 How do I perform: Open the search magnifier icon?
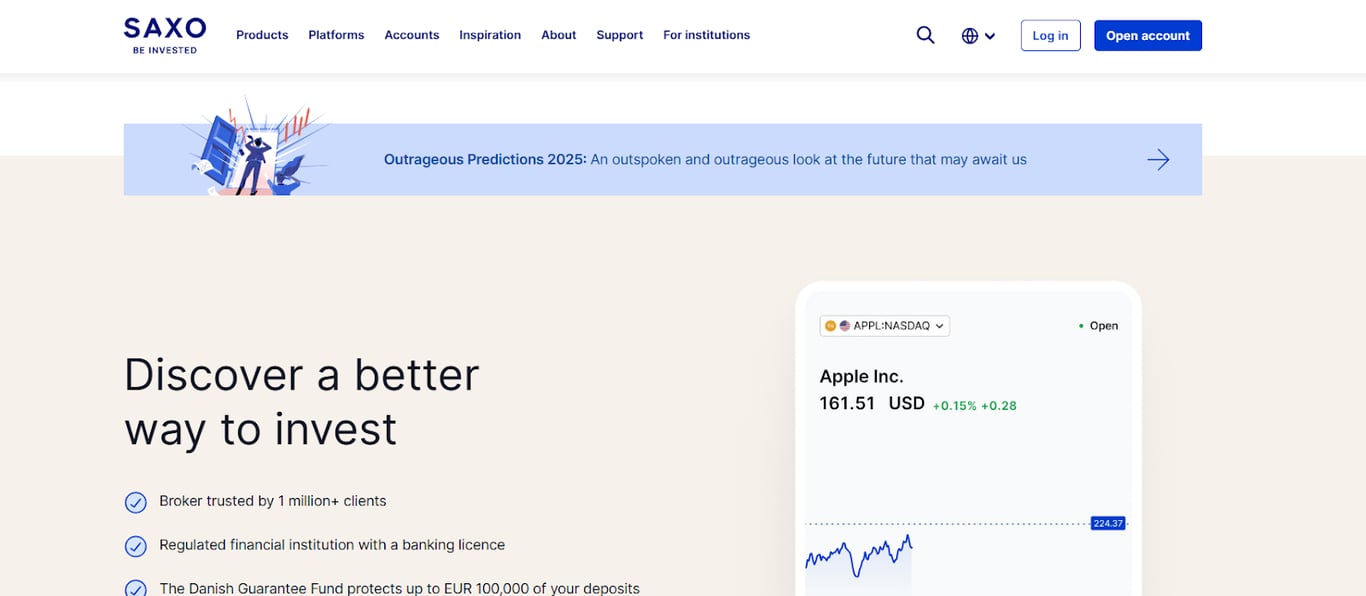point(925,35)
